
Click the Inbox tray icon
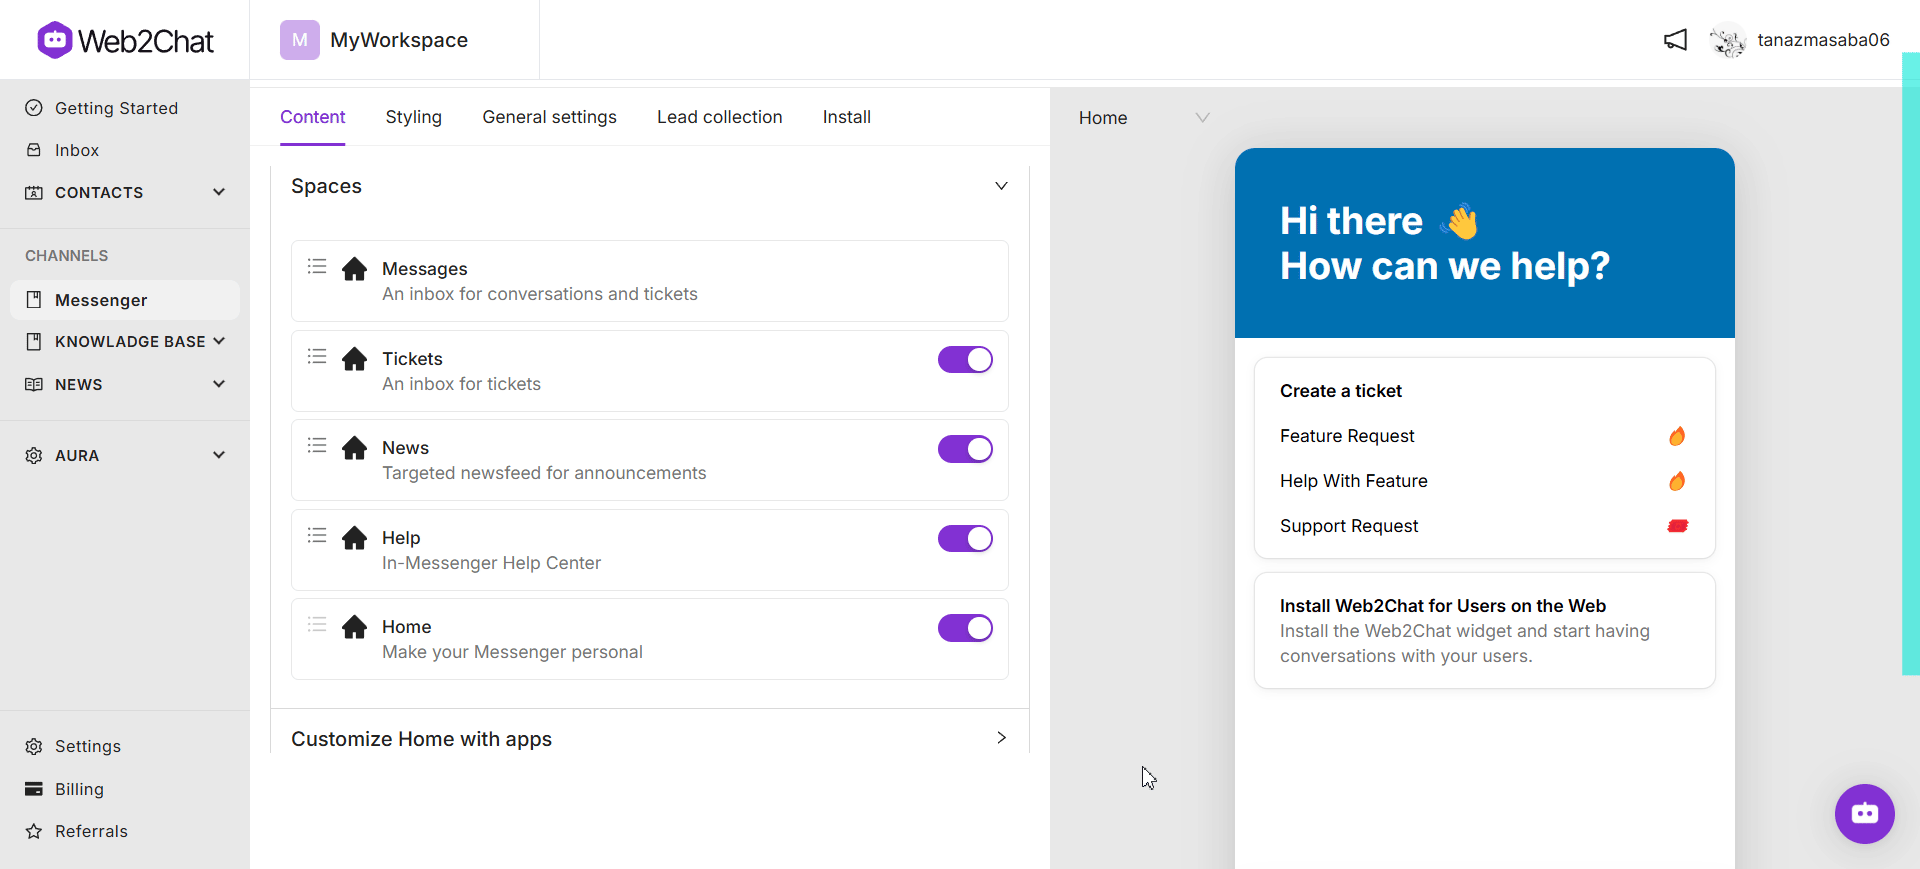tap(34, 150)
